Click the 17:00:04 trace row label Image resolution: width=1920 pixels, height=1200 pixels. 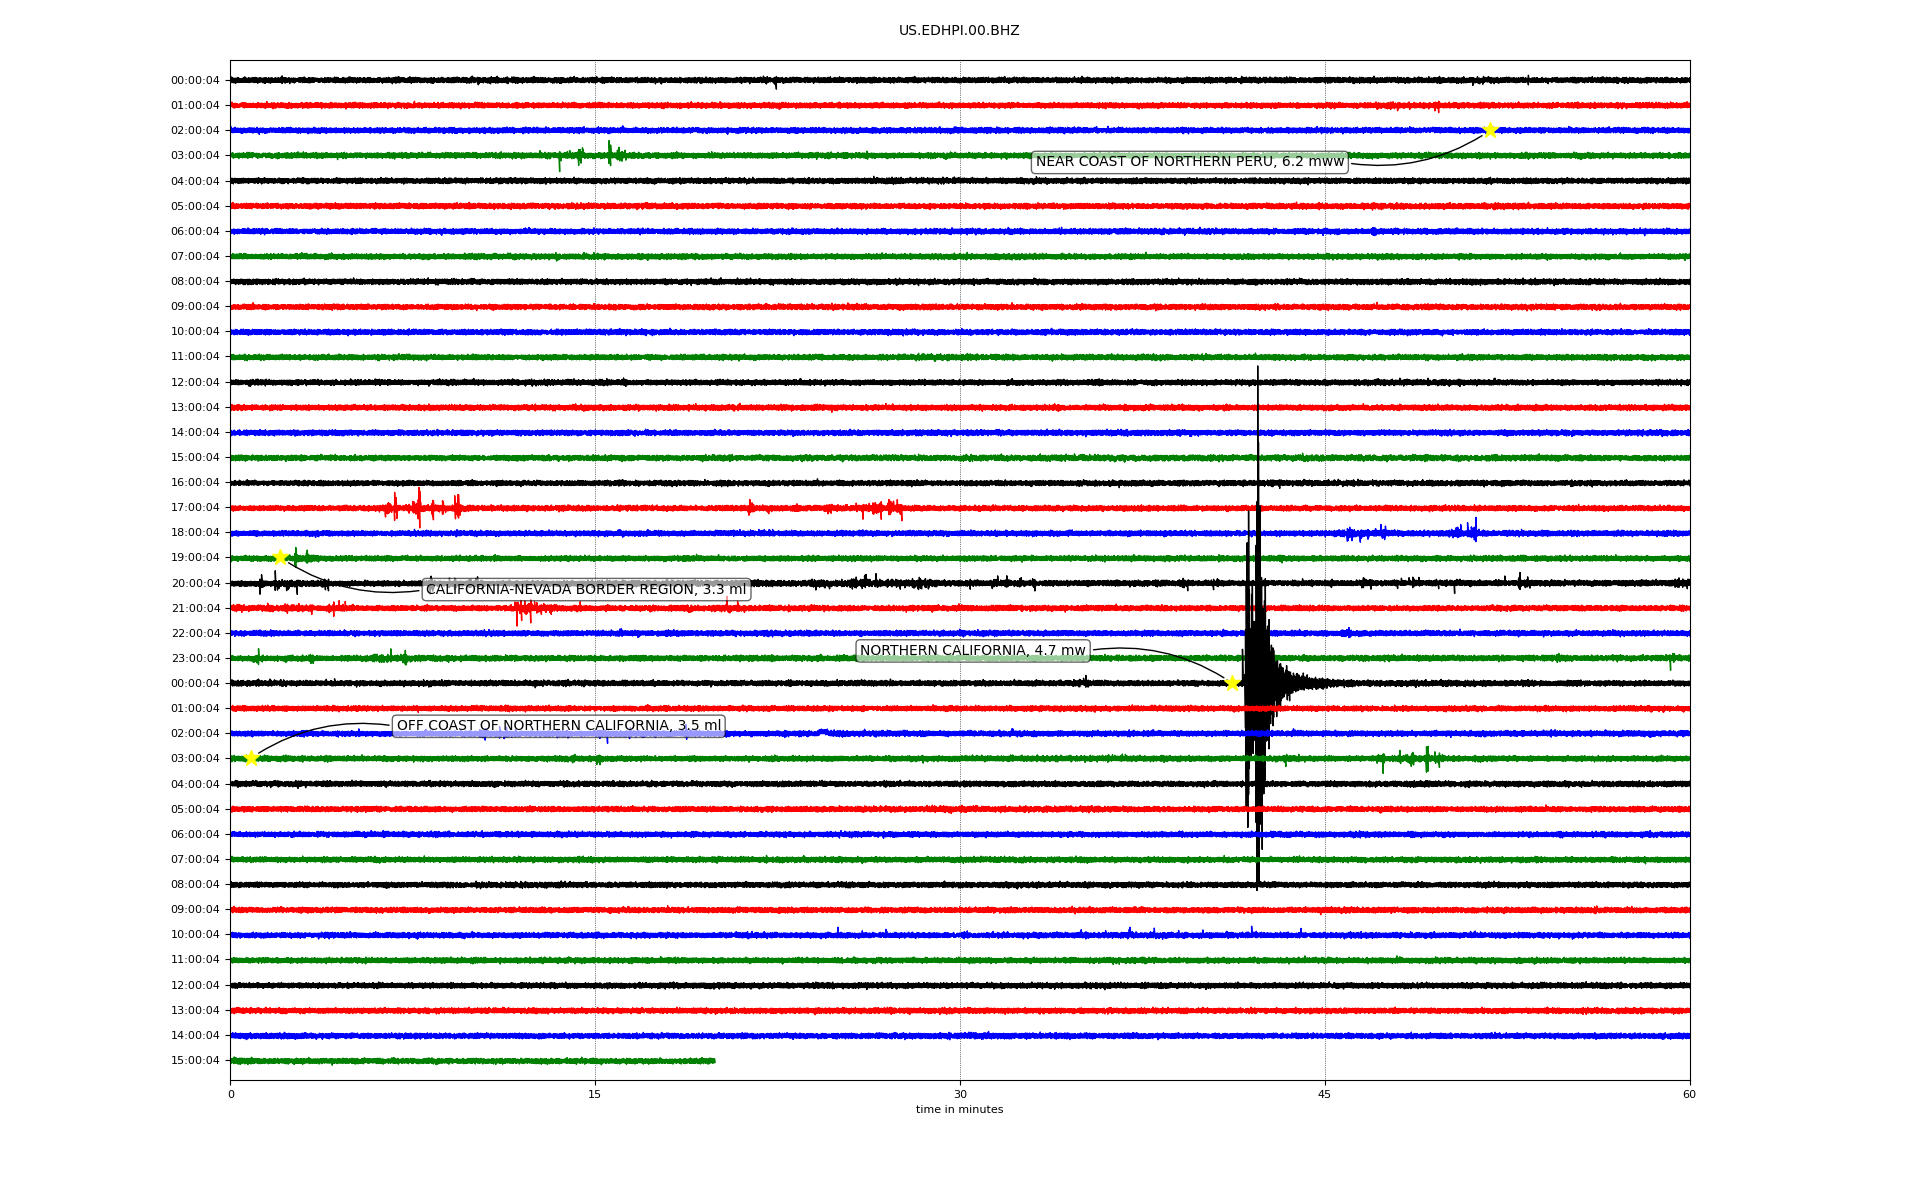pyautogui.click(x=195, y=508)
